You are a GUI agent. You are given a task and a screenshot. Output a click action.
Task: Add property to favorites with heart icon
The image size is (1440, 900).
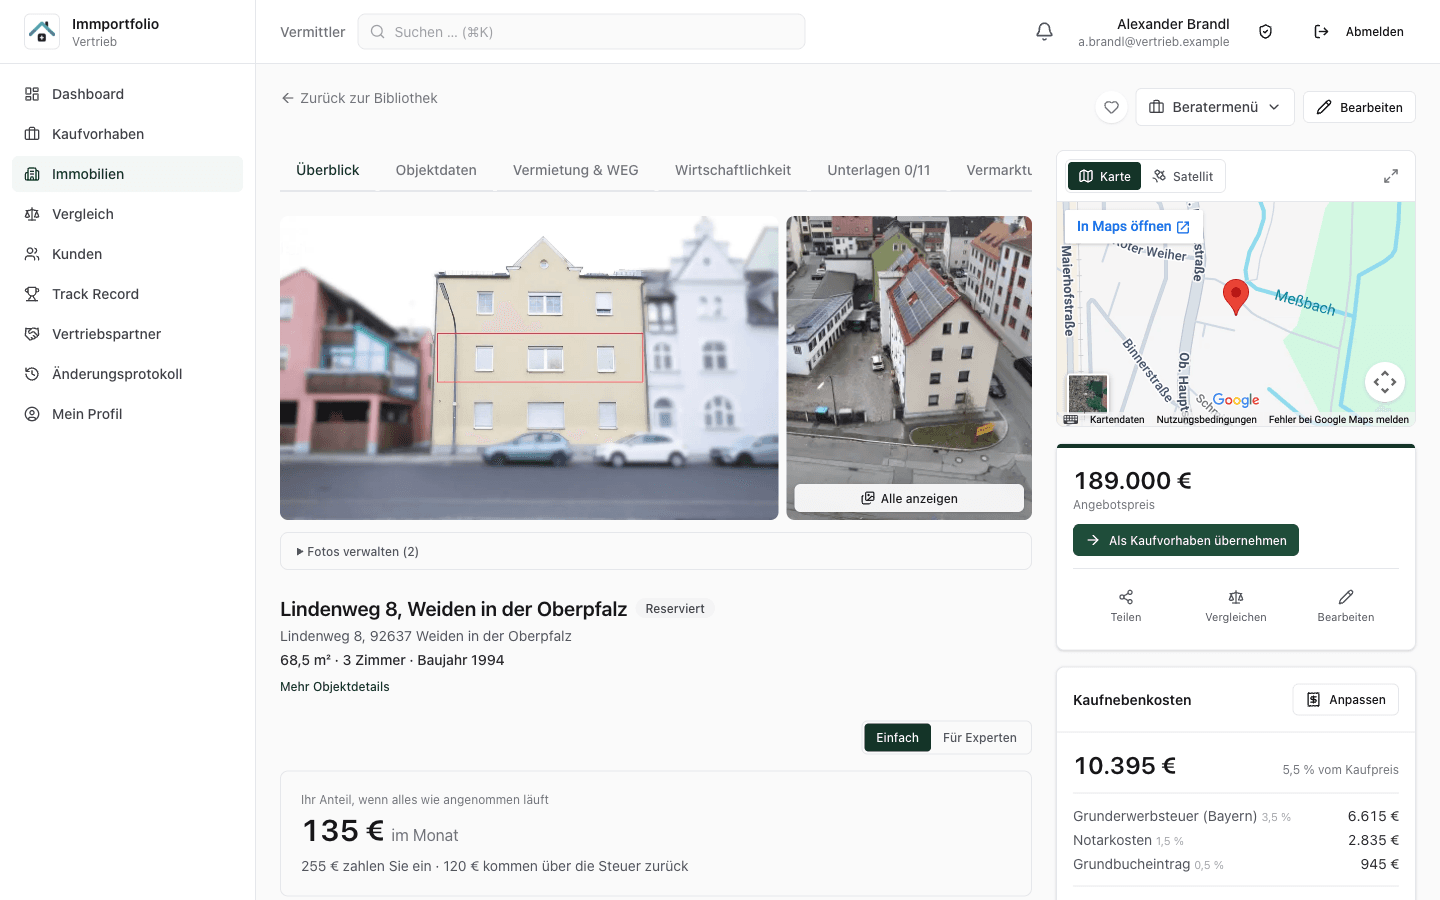click(1111, 107)
